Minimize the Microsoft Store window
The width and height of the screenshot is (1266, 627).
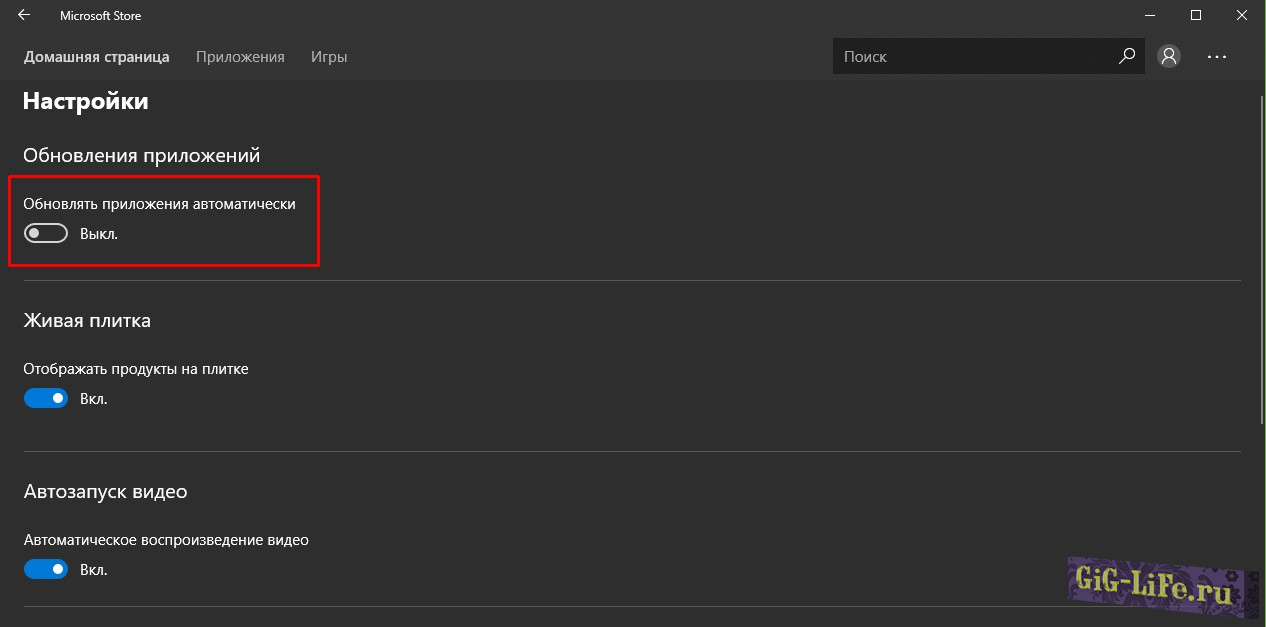(x=1149, y=16)
